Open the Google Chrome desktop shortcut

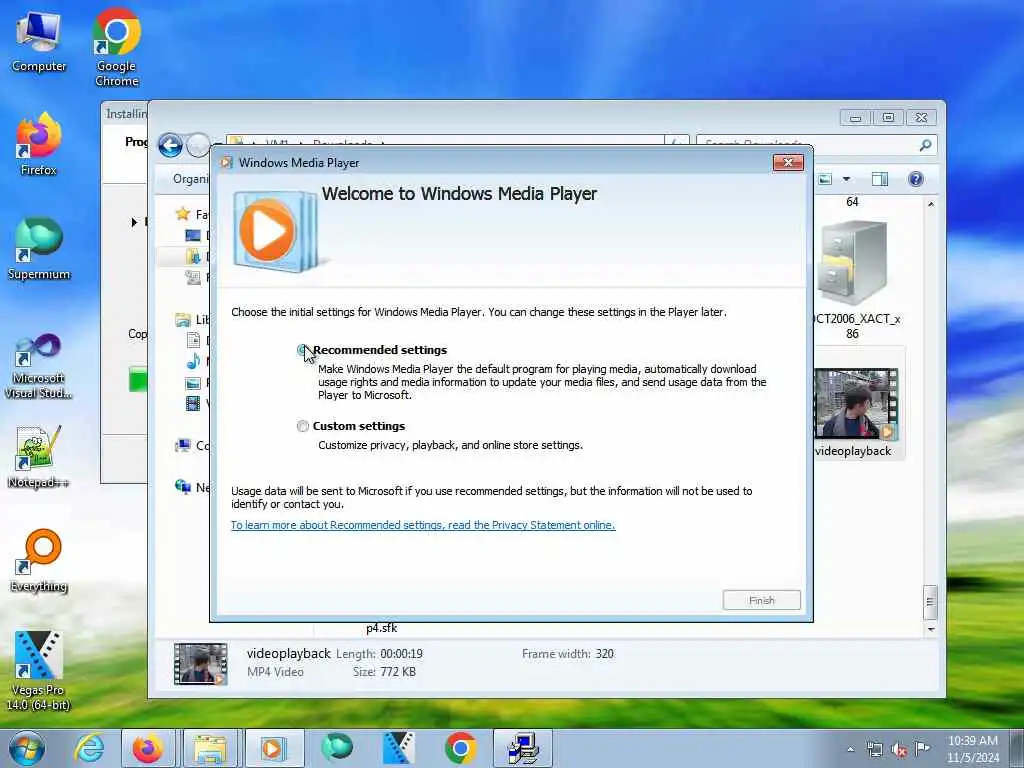point(117,48)
